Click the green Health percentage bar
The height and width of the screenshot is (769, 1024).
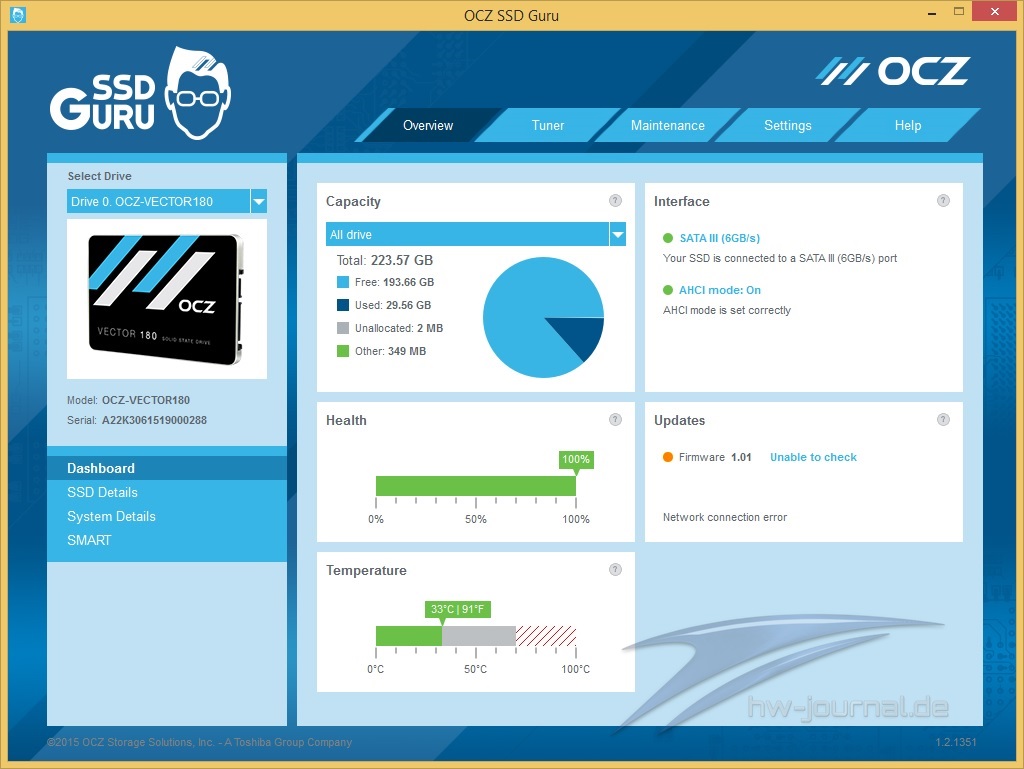tap(475, 486)
